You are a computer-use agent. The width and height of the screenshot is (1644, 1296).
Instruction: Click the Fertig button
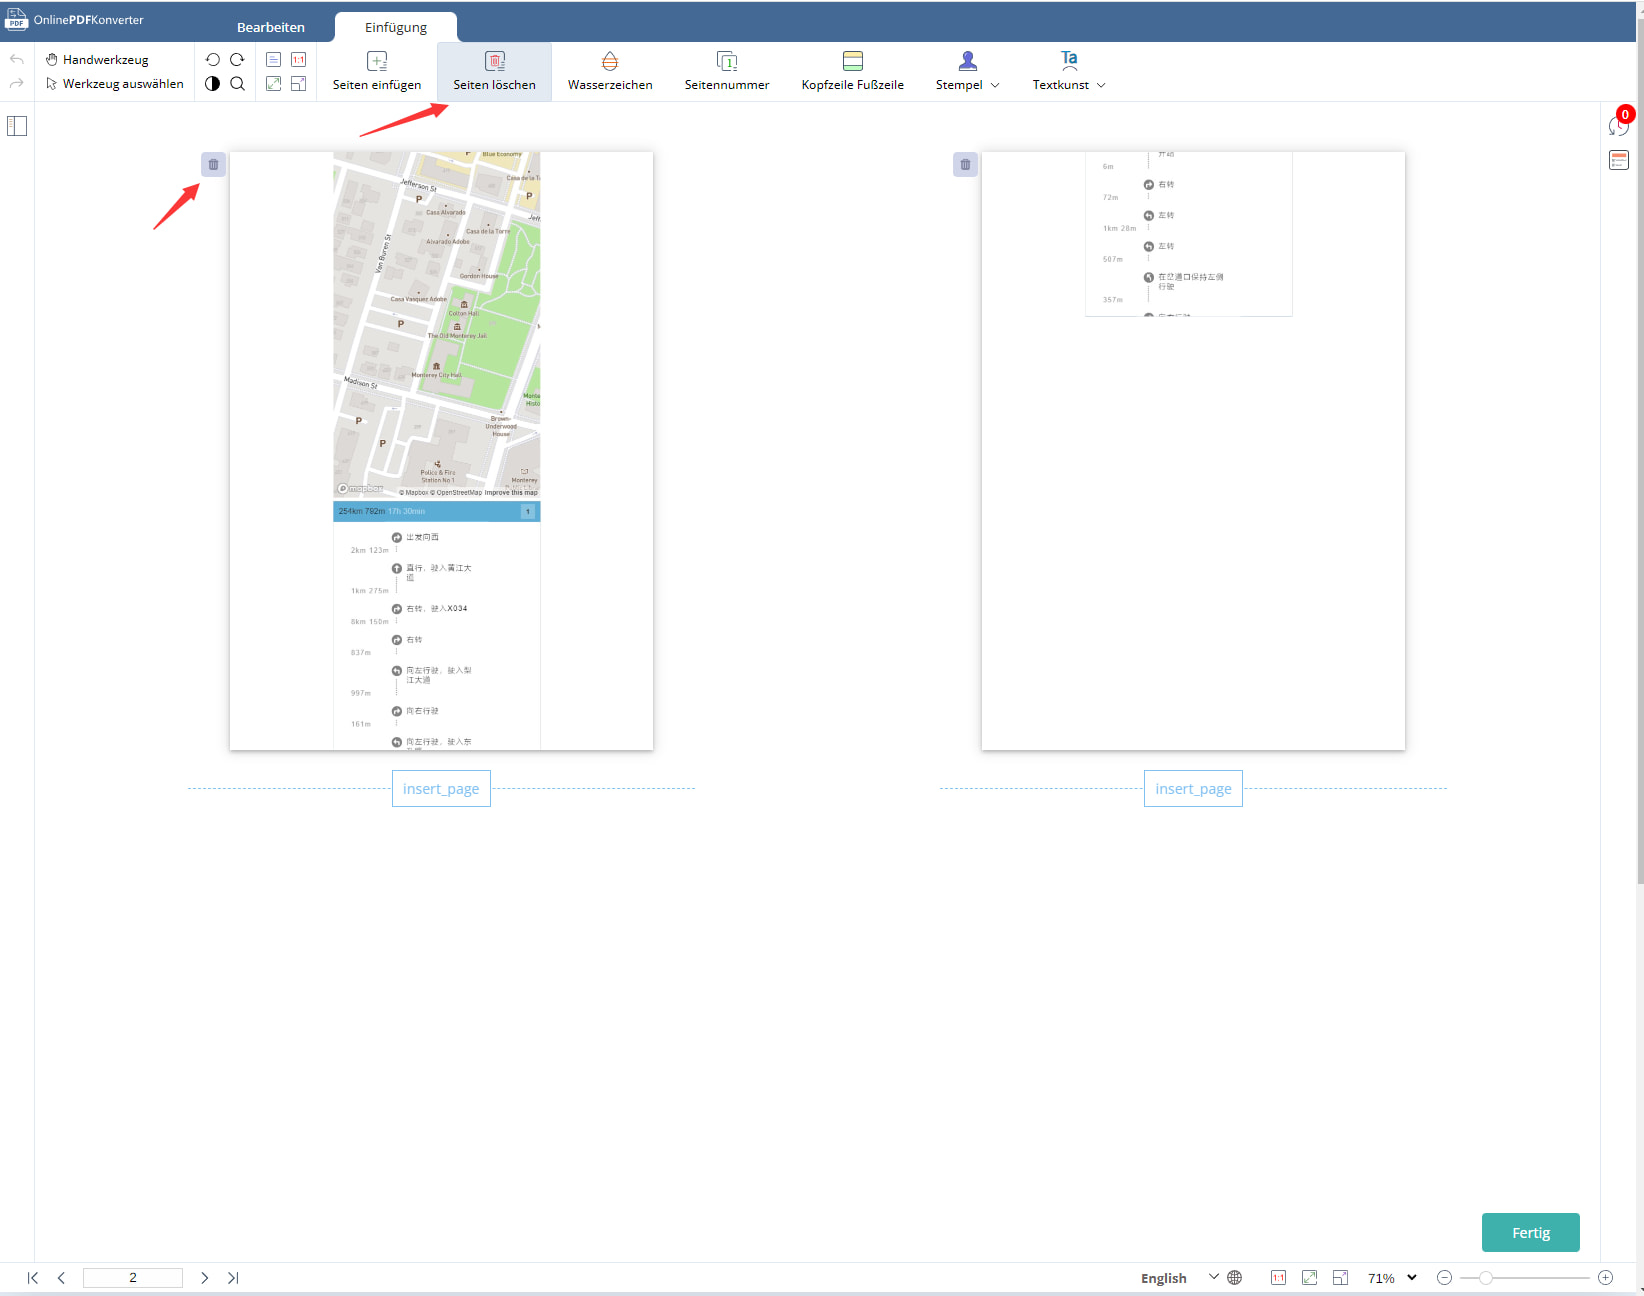pyautogui.click(x=1530, y=1232)
